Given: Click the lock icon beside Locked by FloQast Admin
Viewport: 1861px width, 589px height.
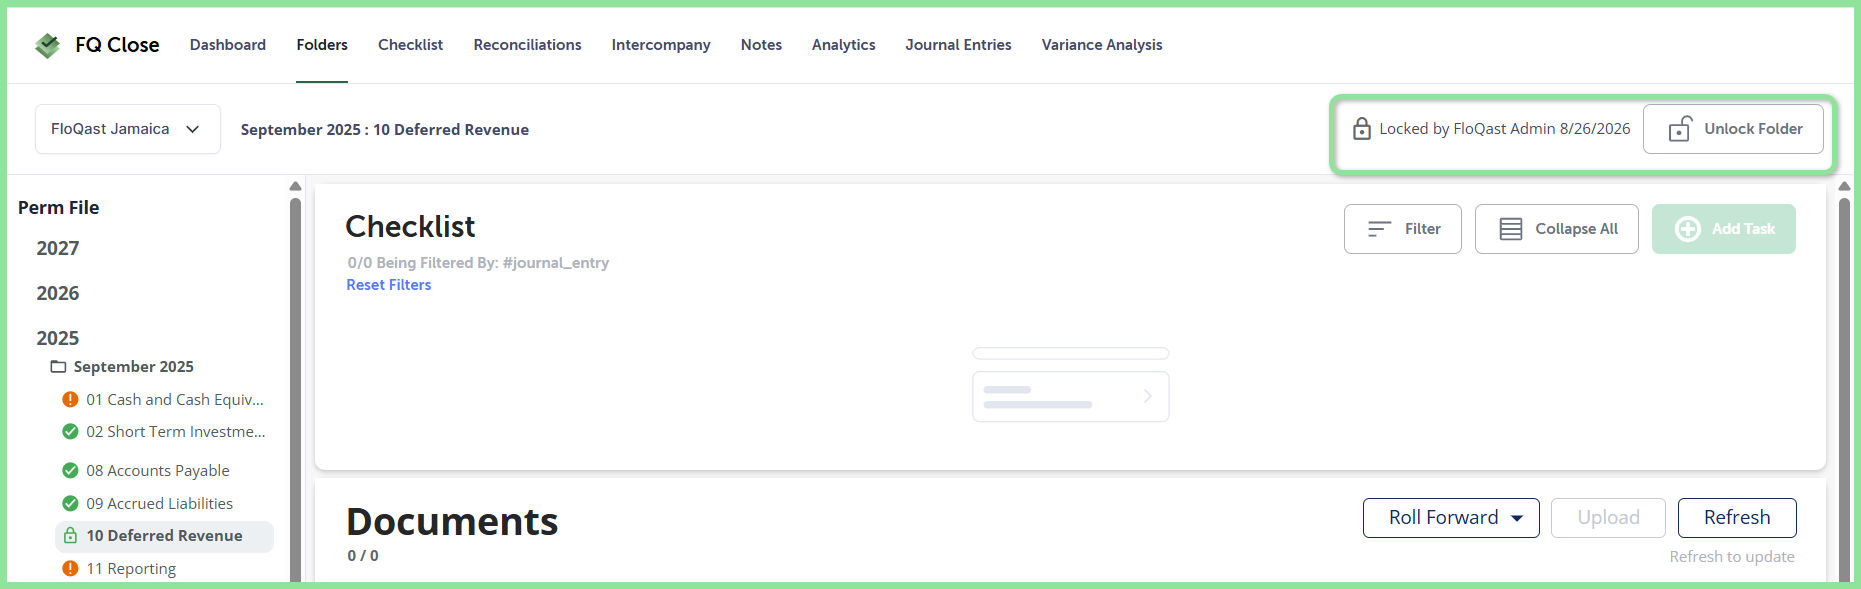Looking at the screenshot, I should 1361,129.
